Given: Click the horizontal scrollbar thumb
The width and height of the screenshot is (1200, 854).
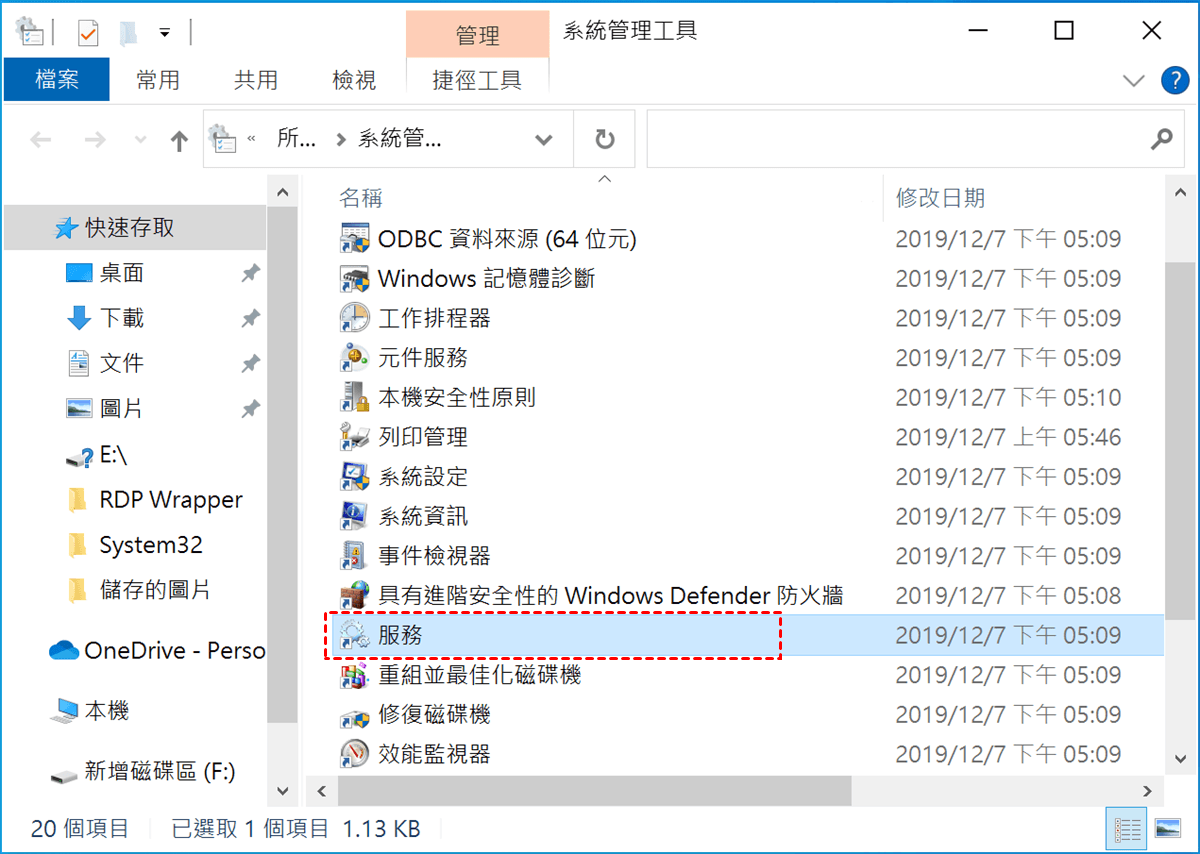Looking at the screenshot, I should point(594,791).
